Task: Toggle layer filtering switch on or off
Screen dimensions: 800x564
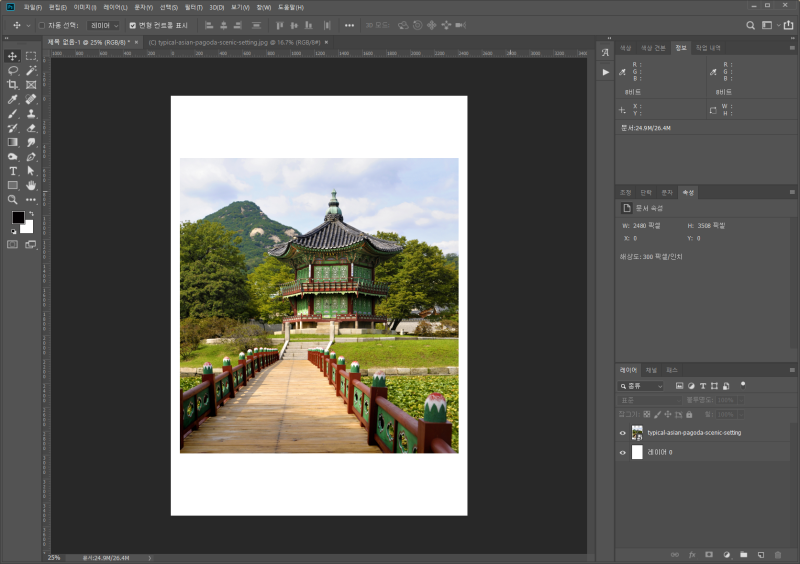Action: pyautogui.click(x=743, y=385)
